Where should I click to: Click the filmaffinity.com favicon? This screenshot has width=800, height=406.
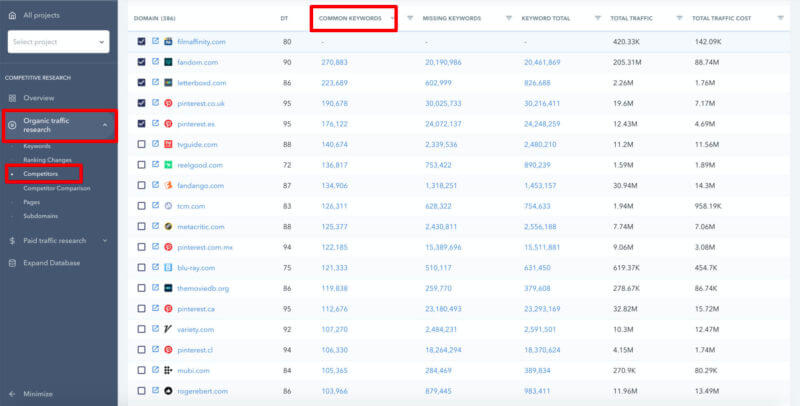pyautogui.click(x=168, y=41)
